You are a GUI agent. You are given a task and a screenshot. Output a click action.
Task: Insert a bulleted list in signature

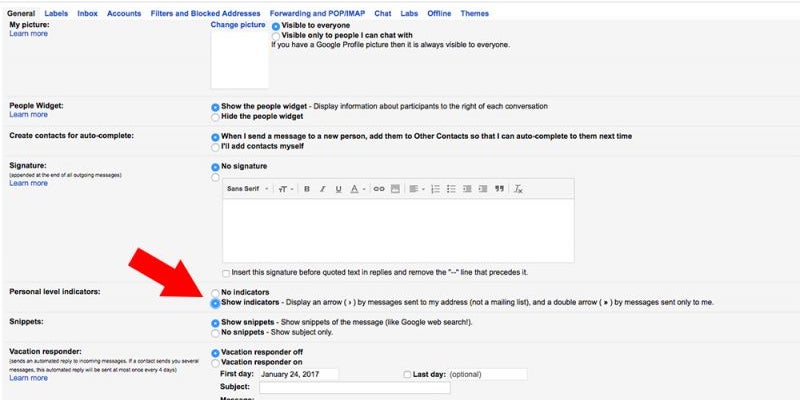tap(451, 189)
